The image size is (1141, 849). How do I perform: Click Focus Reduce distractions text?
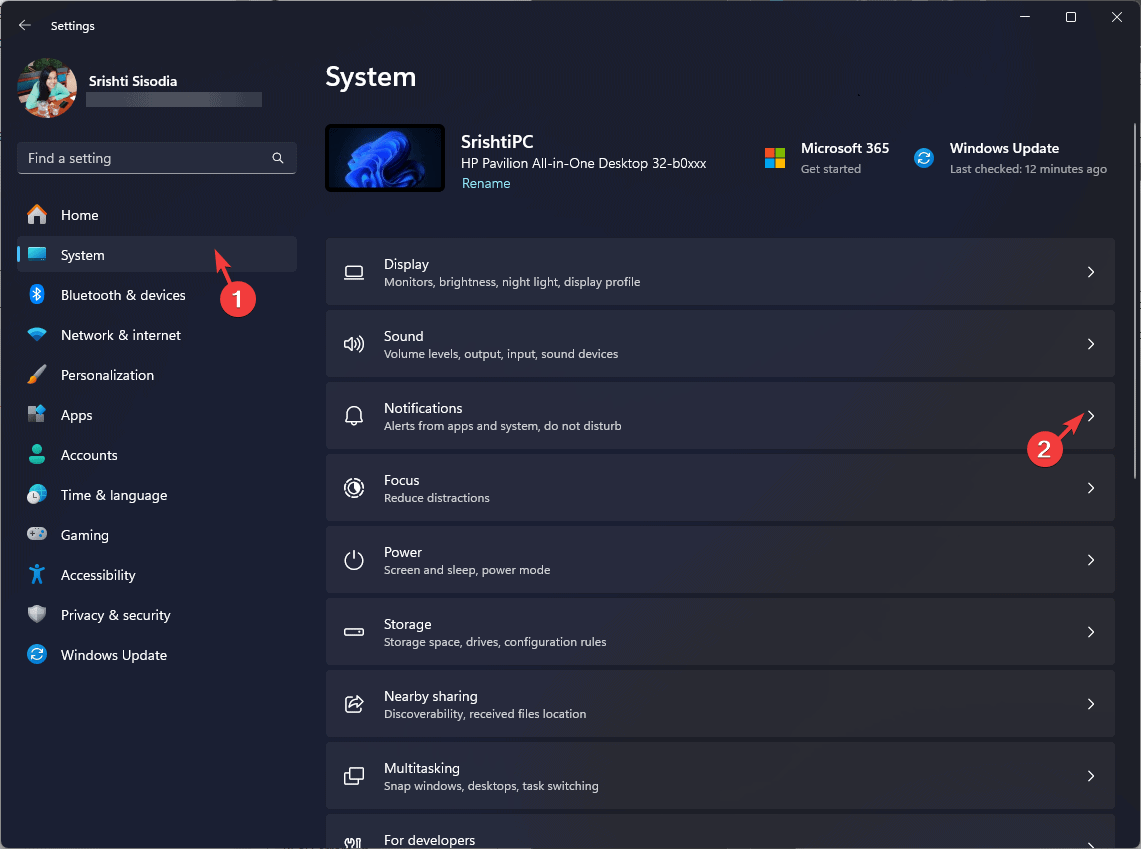pyautogui.click(x=437, y=498)
